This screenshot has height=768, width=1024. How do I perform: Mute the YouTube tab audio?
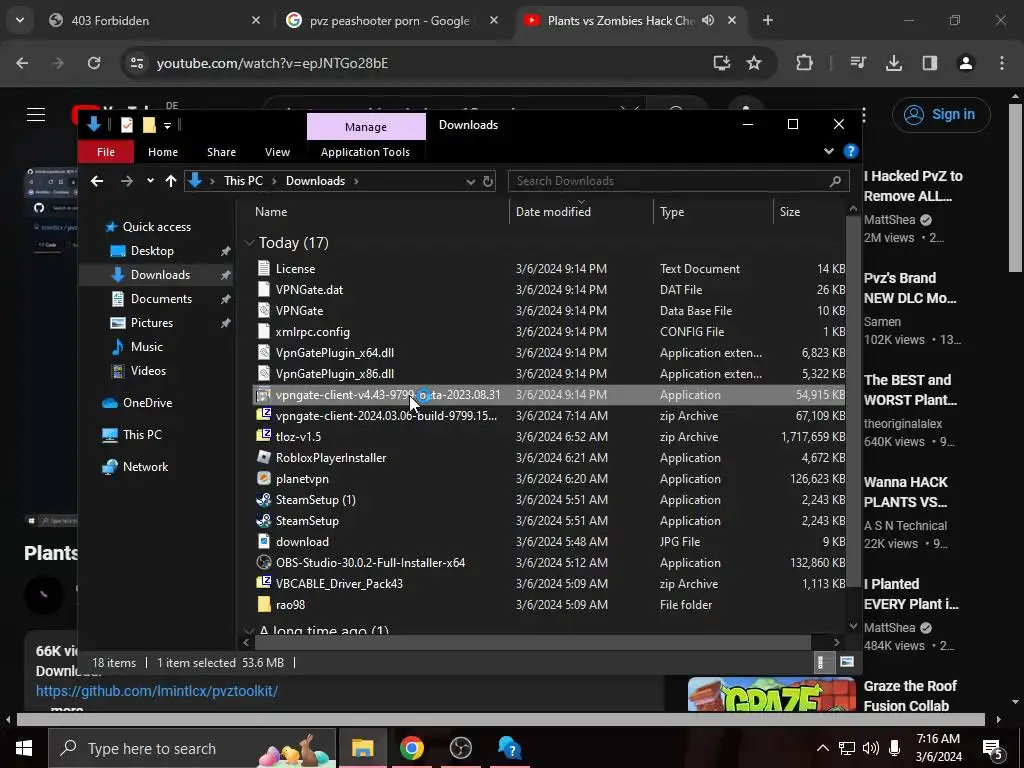708,20
